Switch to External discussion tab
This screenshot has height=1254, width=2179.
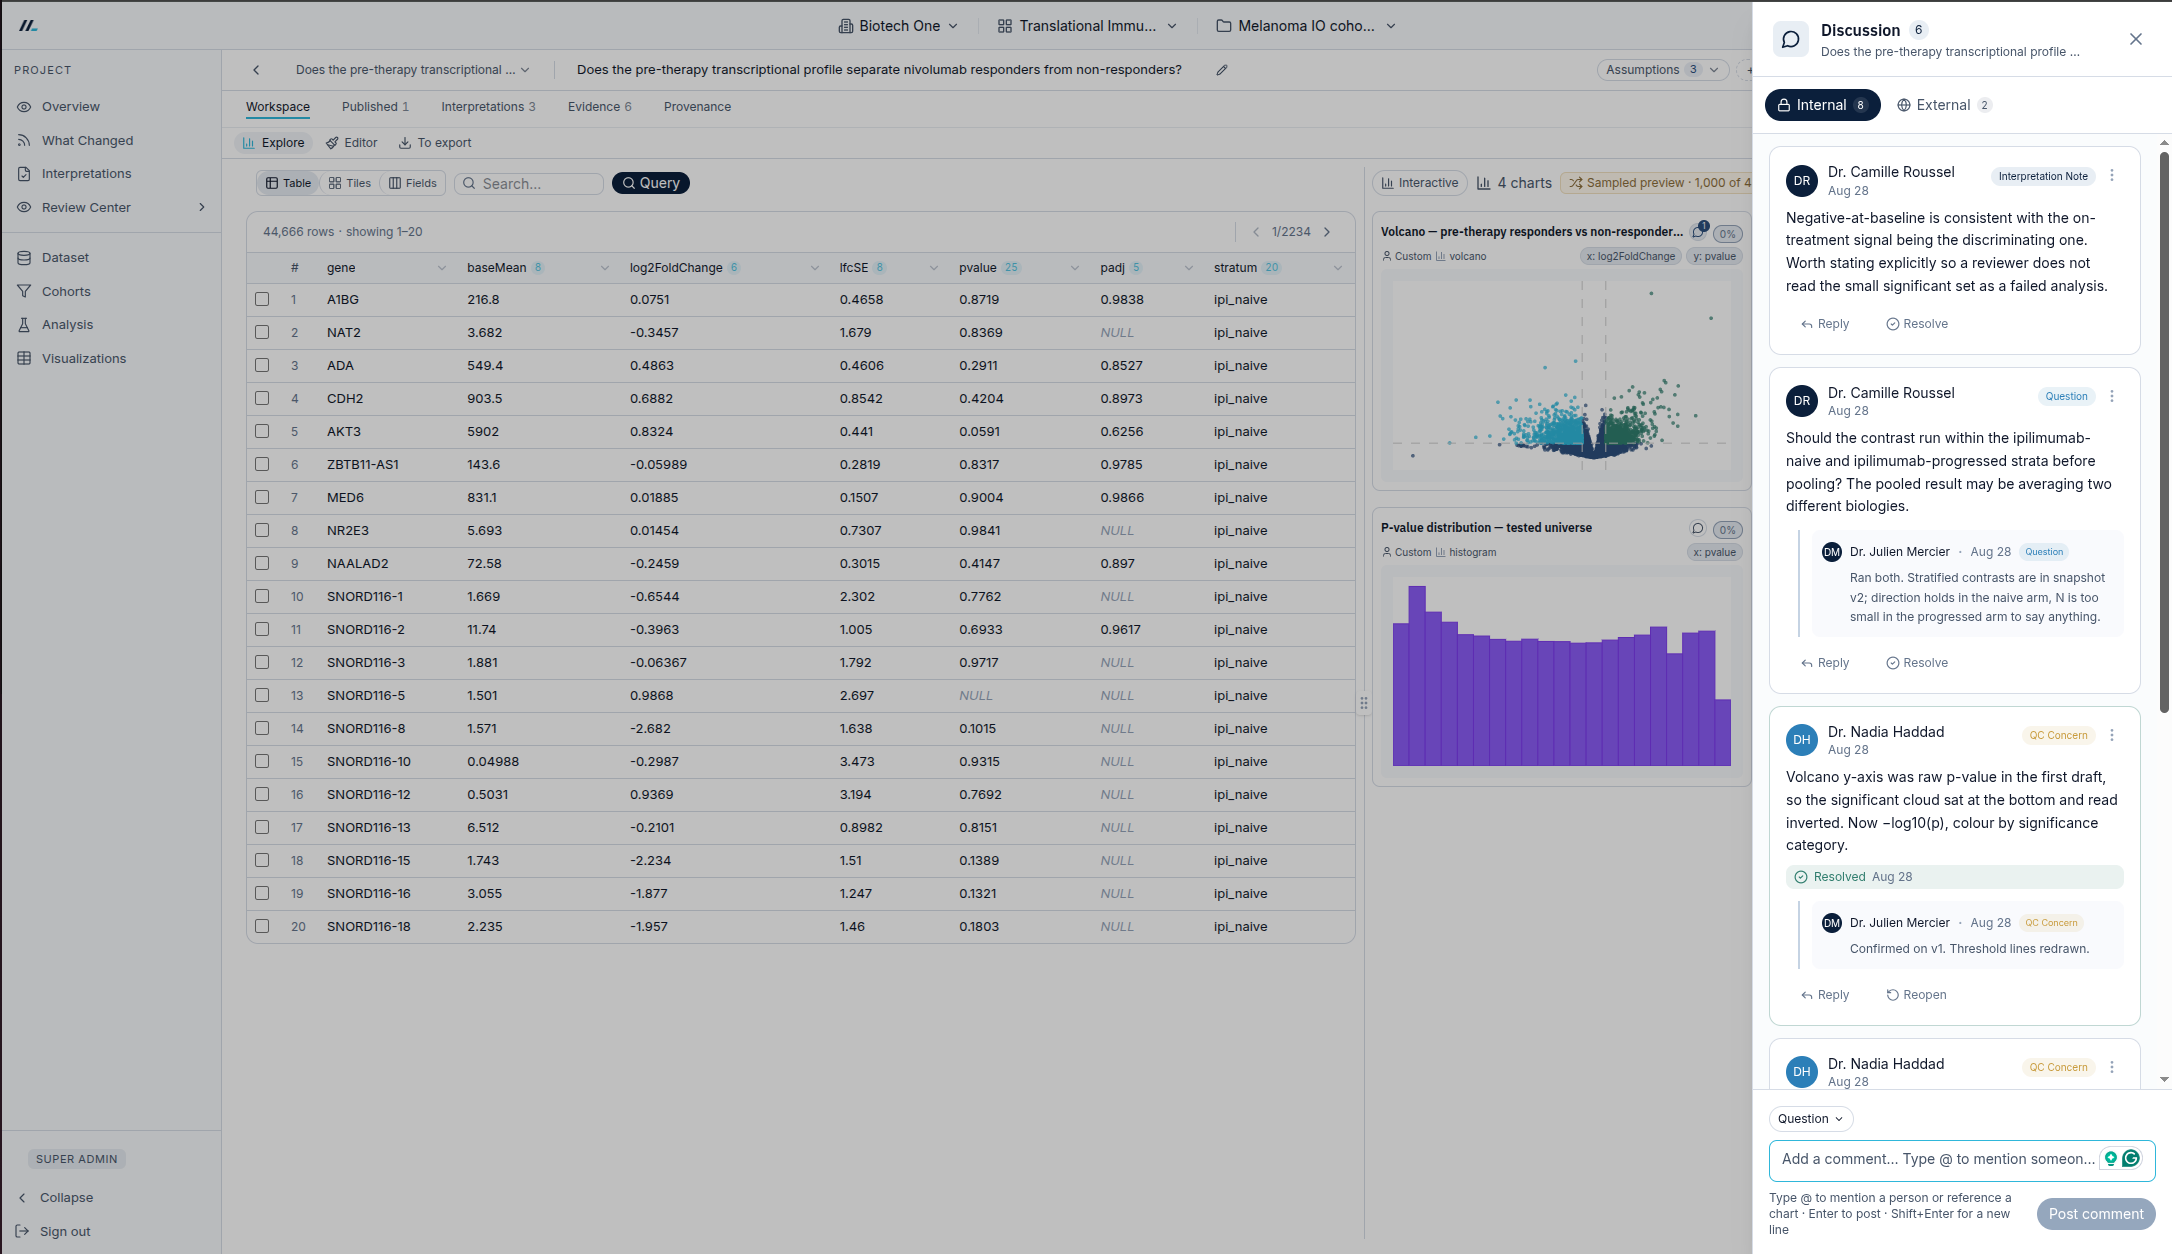tap(1943, 105)
